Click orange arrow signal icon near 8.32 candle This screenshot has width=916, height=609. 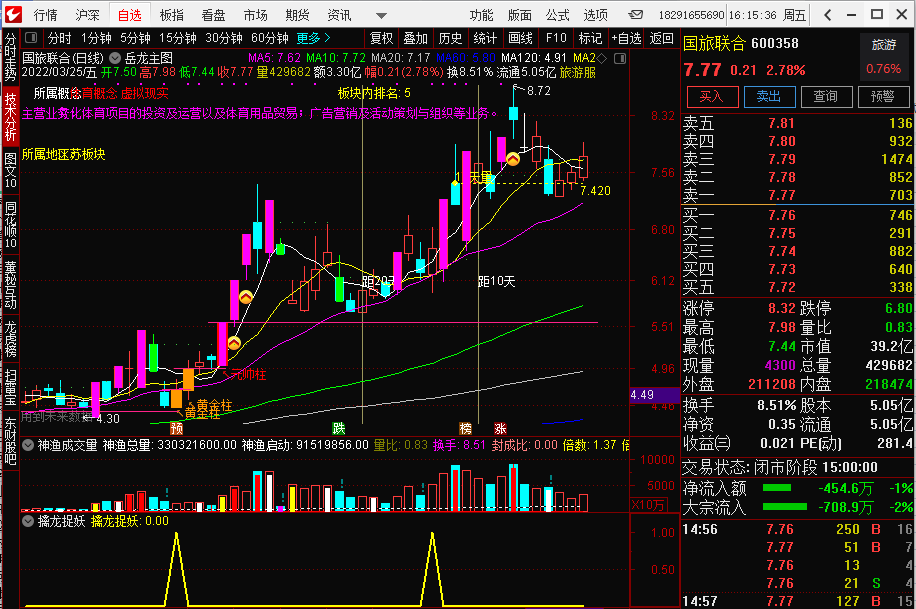pyautogui.click(x=512, y=159)
